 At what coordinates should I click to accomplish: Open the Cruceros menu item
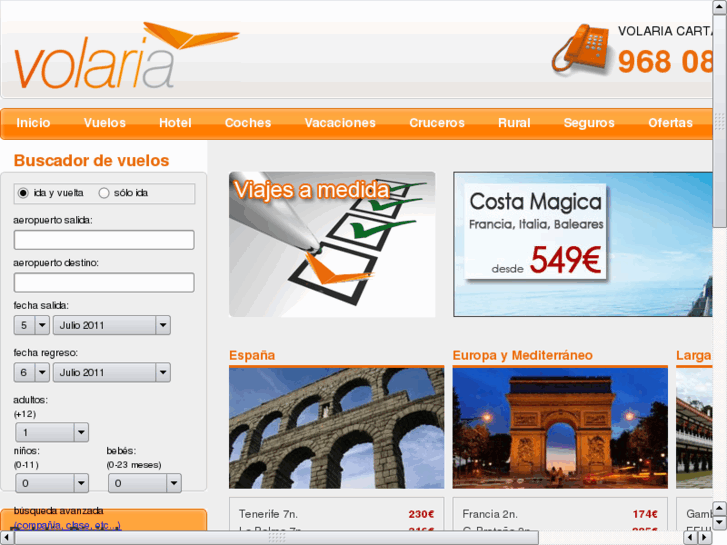(x=437, y=123)
